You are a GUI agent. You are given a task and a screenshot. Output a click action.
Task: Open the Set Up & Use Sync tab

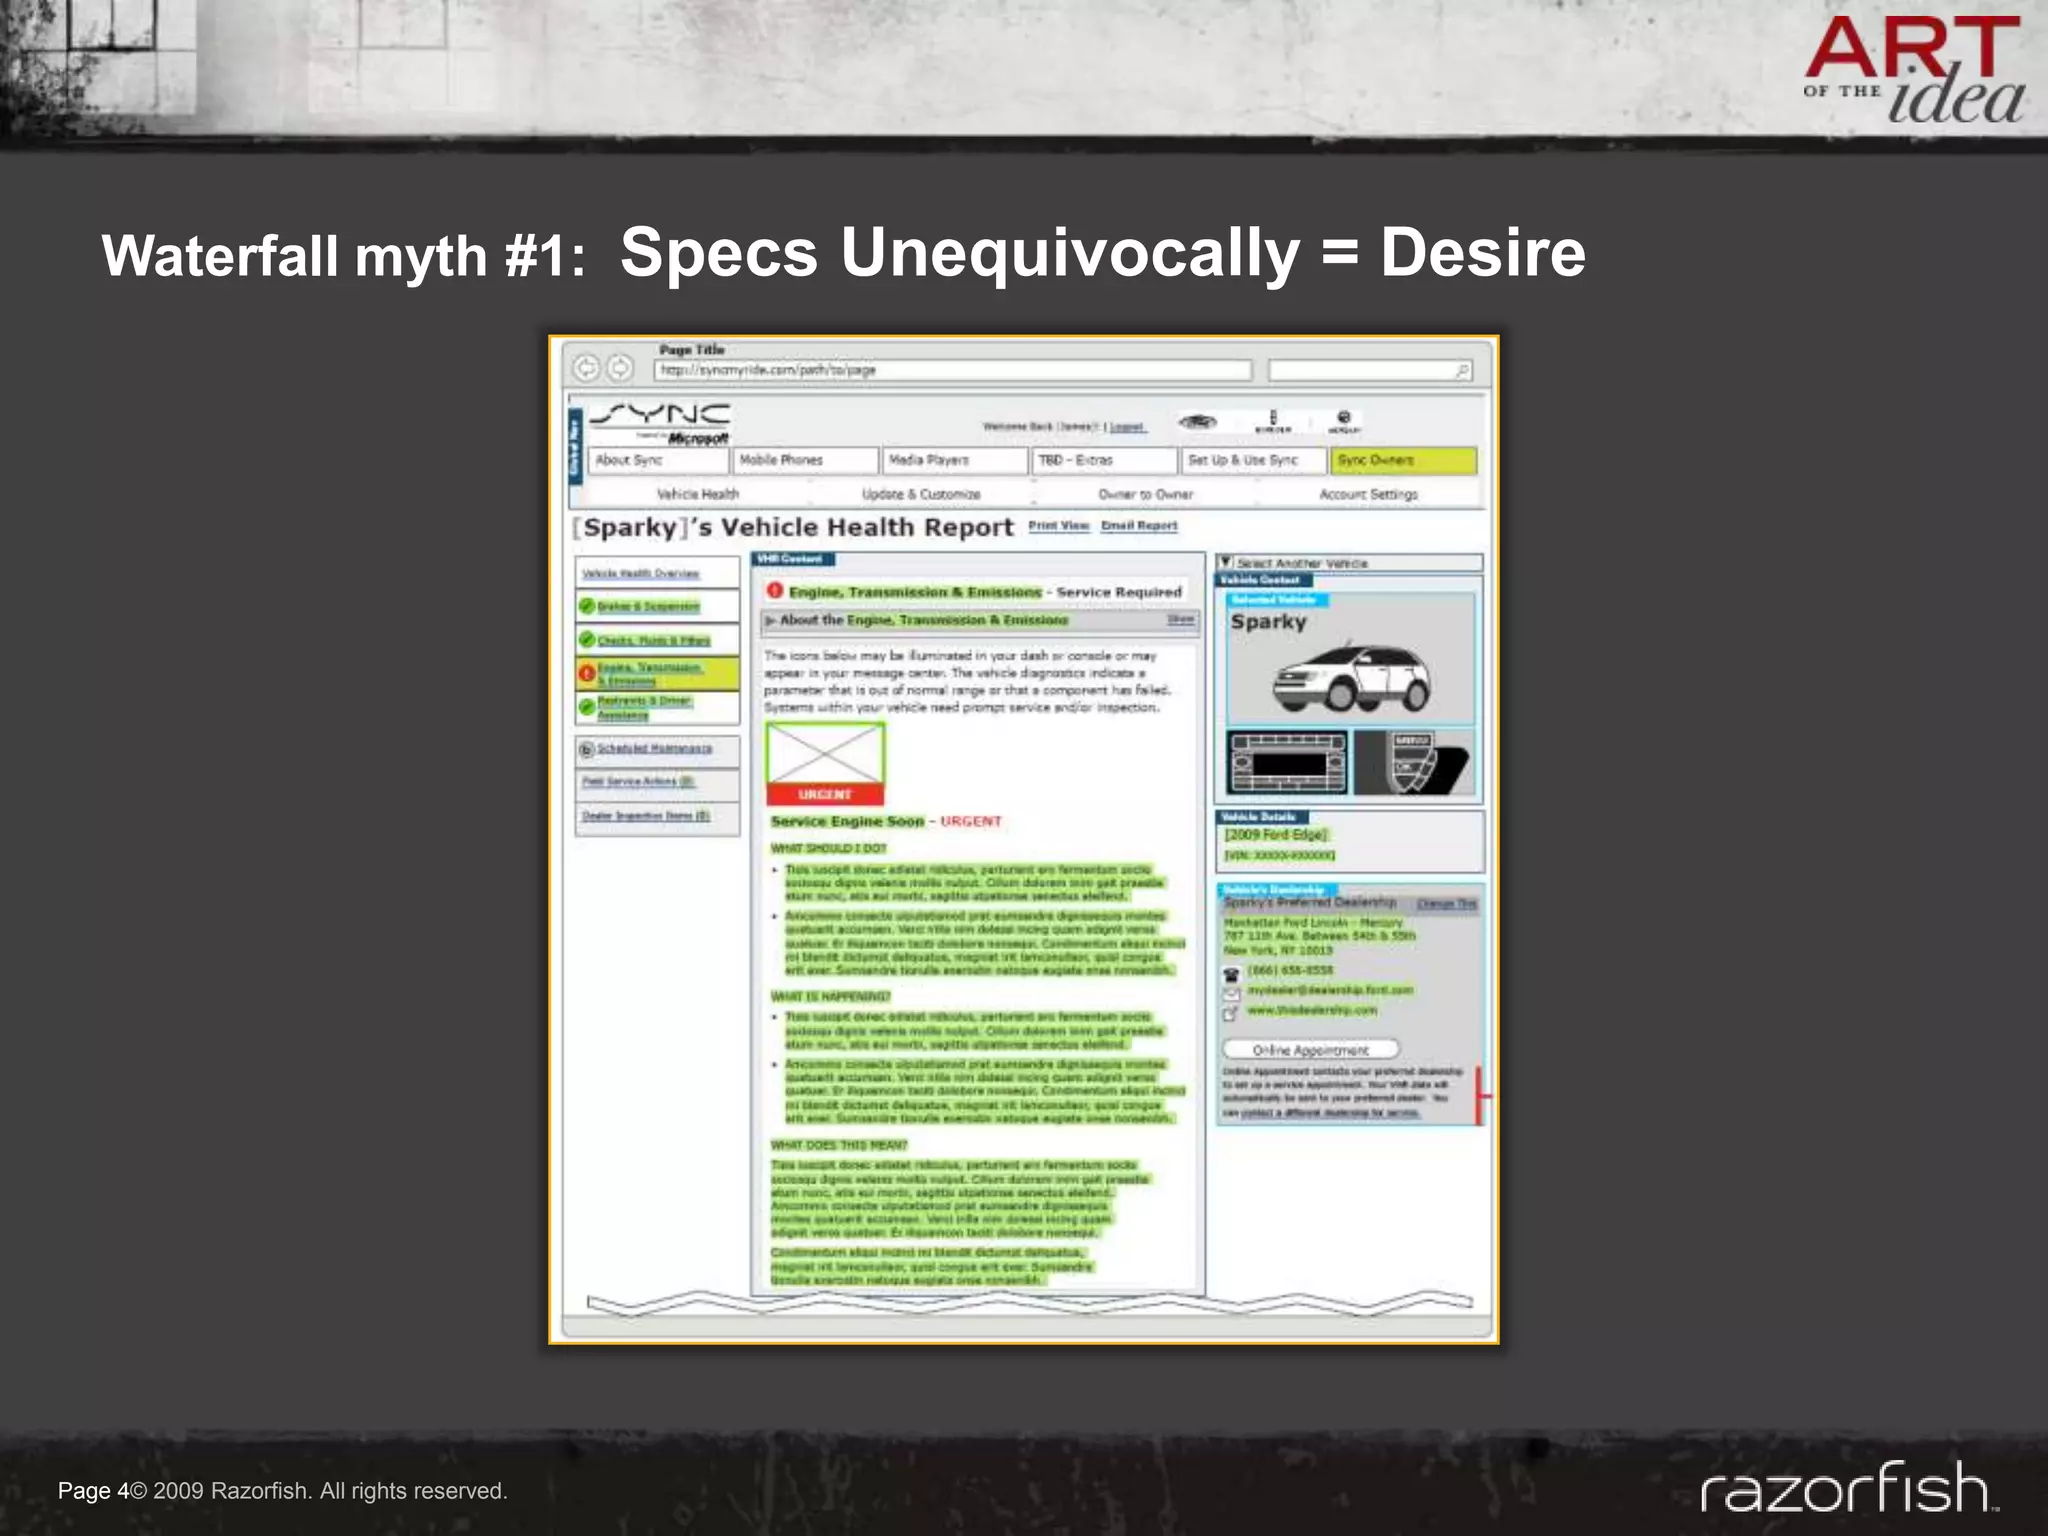pos(1254,460)
